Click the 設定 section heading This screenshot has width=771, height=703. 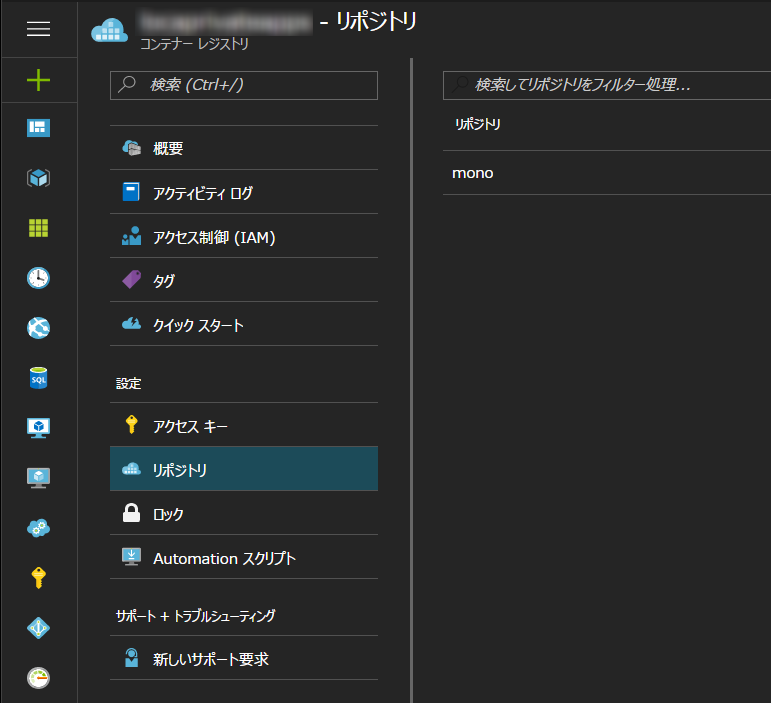[128, 383]
